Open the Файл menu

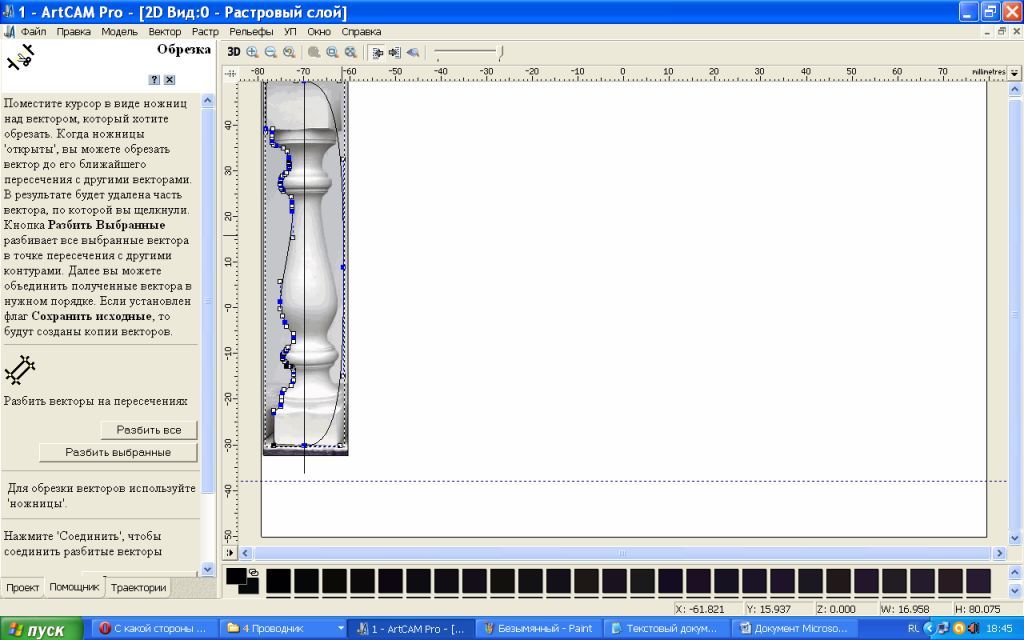tap(33, 31)
